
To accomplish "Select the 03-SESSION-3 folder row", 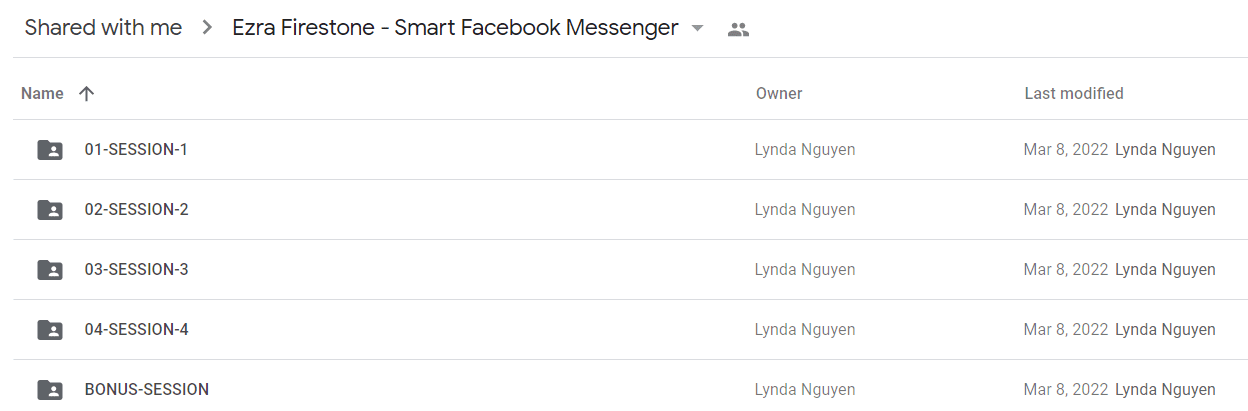I will [630, 270].
